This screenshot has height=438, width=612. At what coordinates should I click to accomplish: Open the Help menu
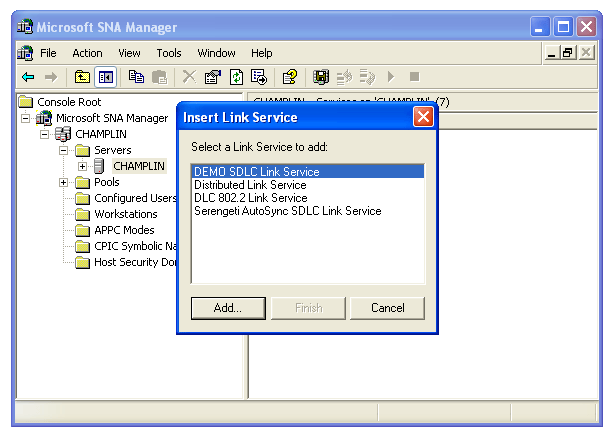pyautogui.click(x=262, y=53)
